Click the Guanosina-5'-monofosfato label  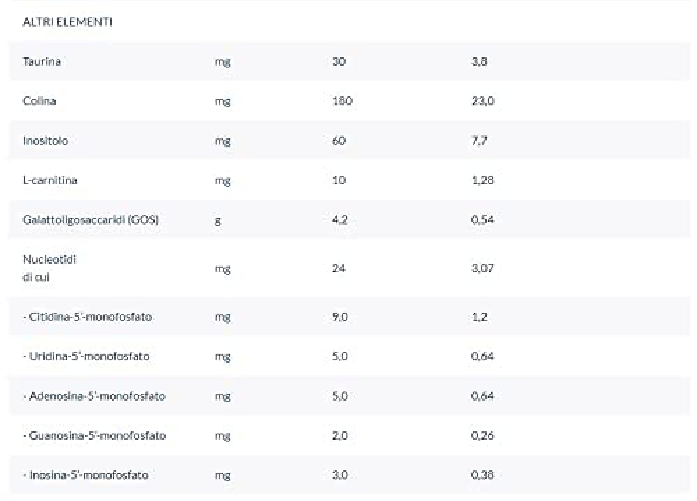click(x=94, y=435)
